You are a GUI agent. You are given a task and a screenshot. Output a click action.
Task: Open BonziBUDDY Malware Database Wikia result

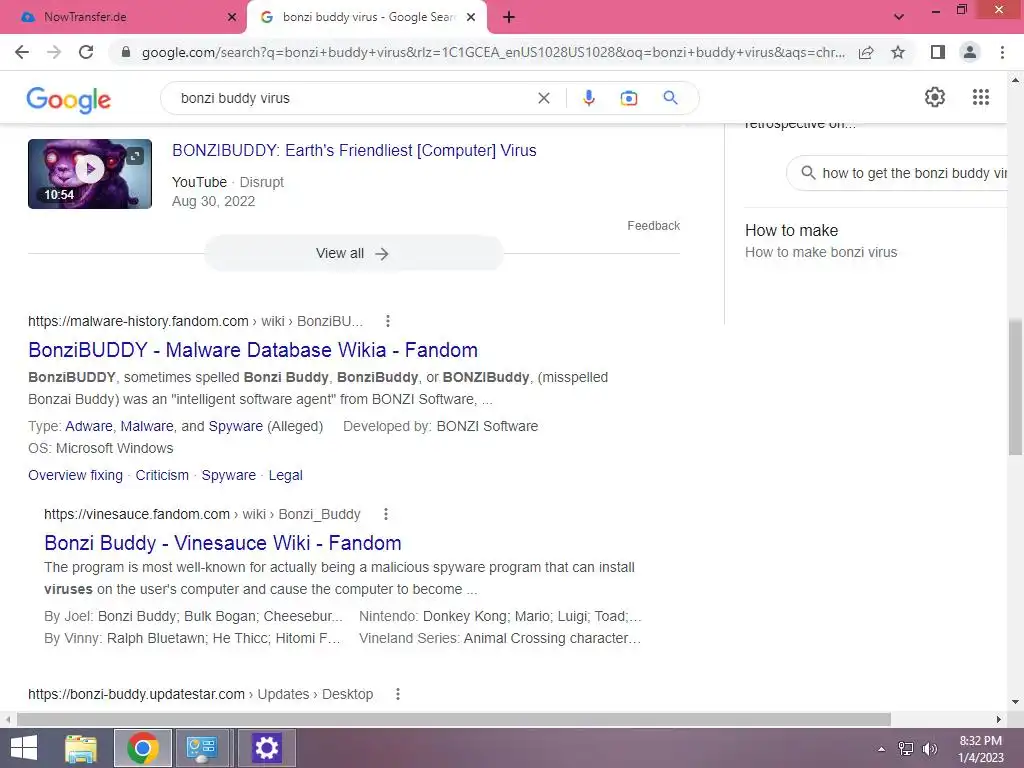[x=253, y=350]
